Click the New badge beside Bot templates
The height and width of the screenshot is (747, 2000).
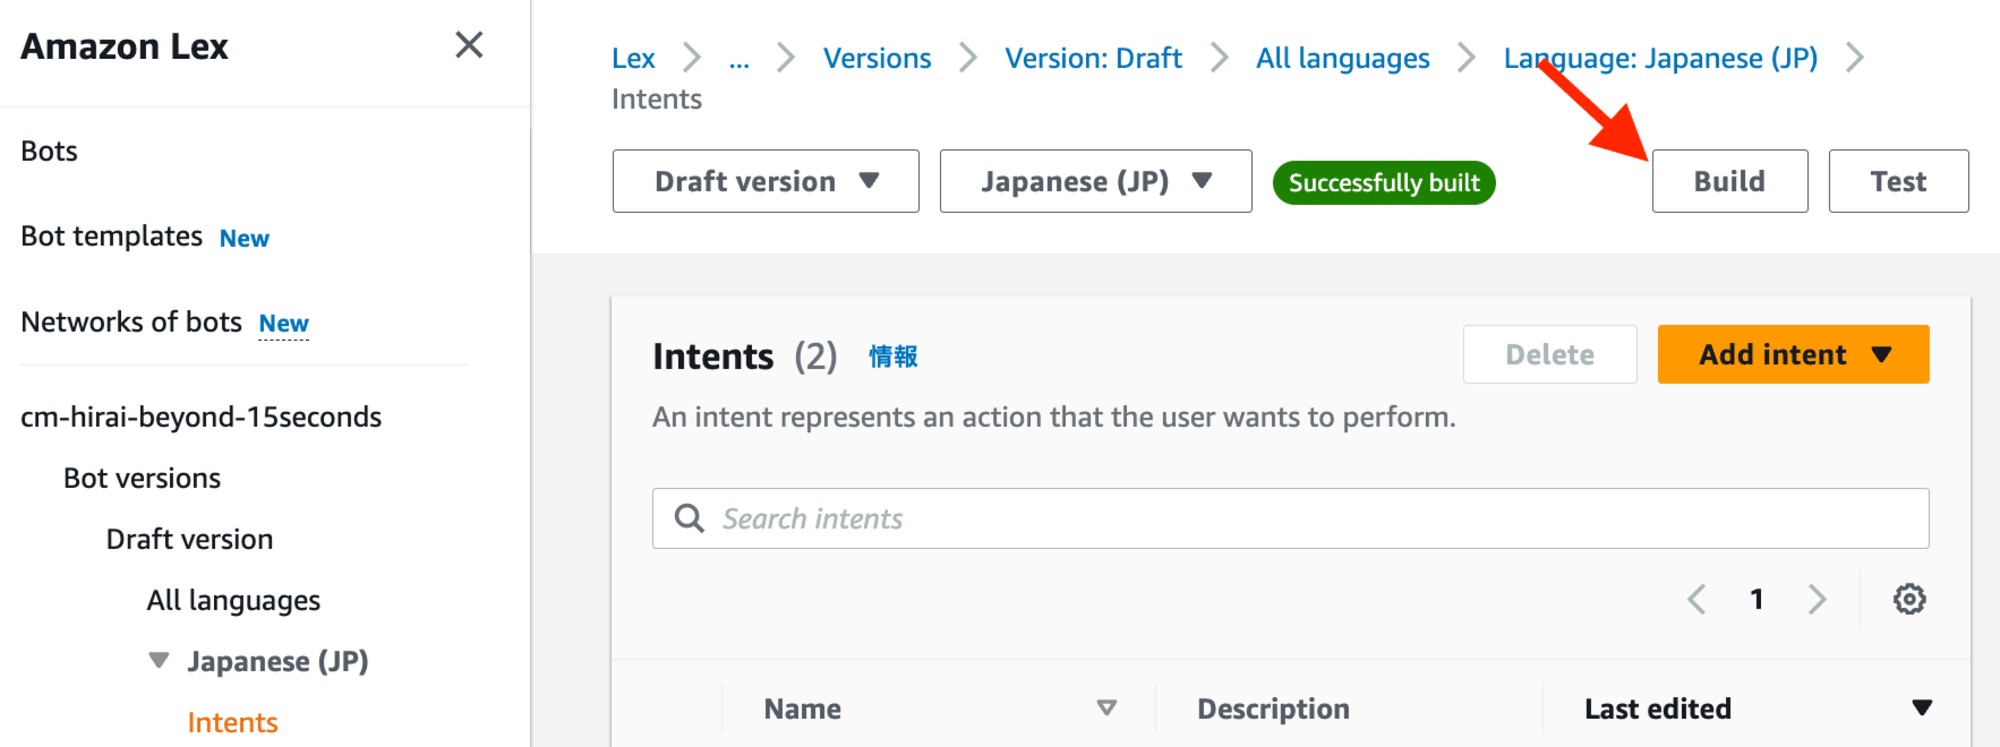tap(244, 239)
